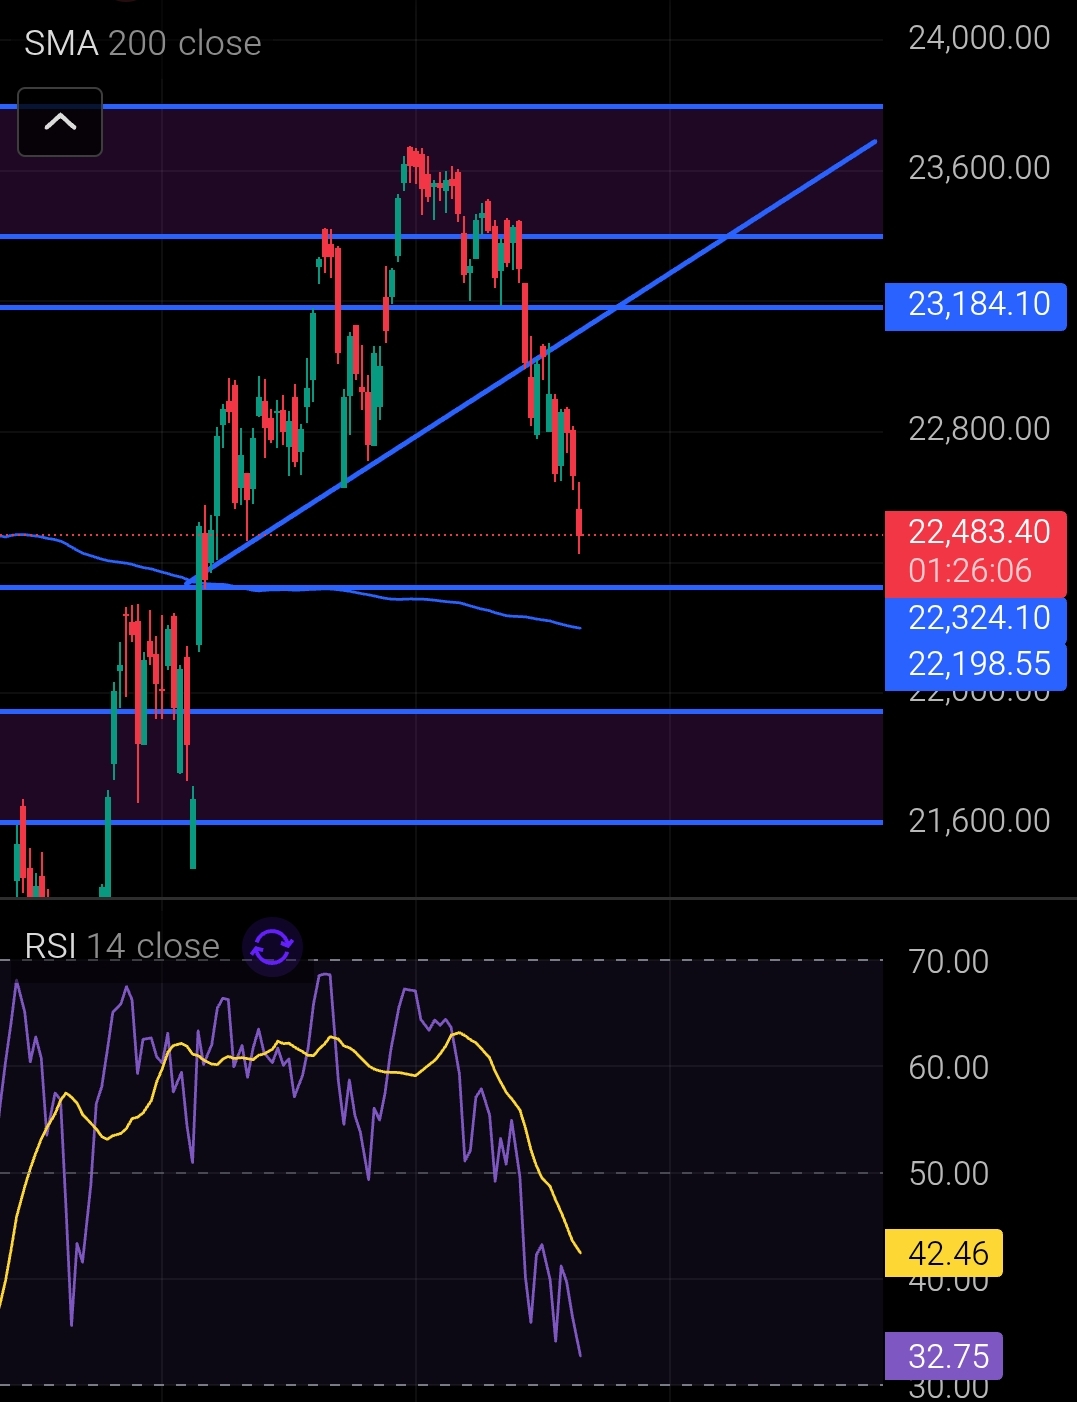The image size is (1077, 1402).
Task: Tap the candle countdown timer 01:26:06
Action: [970, 571]
